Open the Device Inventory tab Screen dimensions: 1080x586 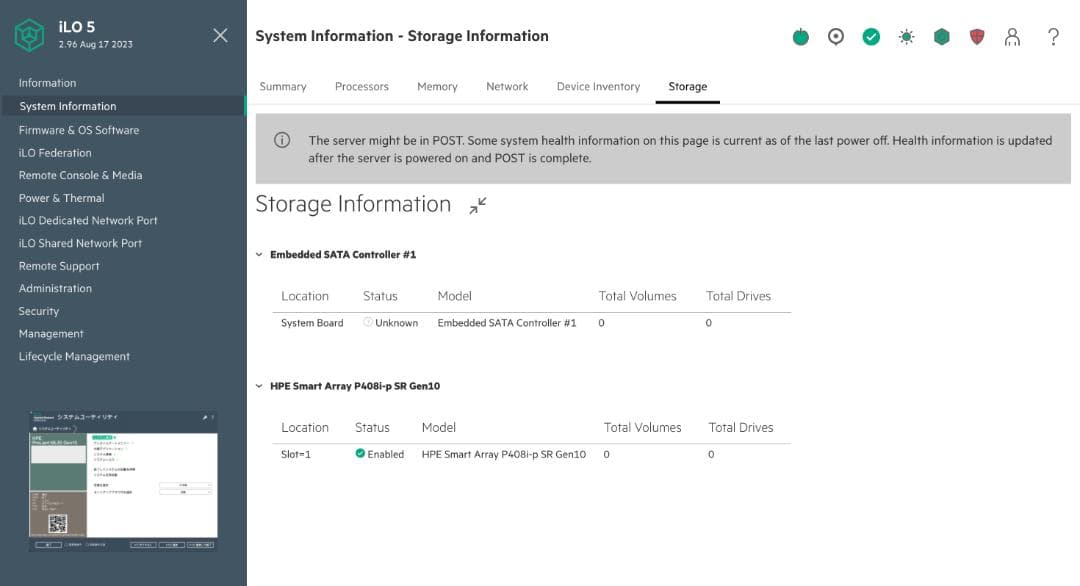[598, 86]
